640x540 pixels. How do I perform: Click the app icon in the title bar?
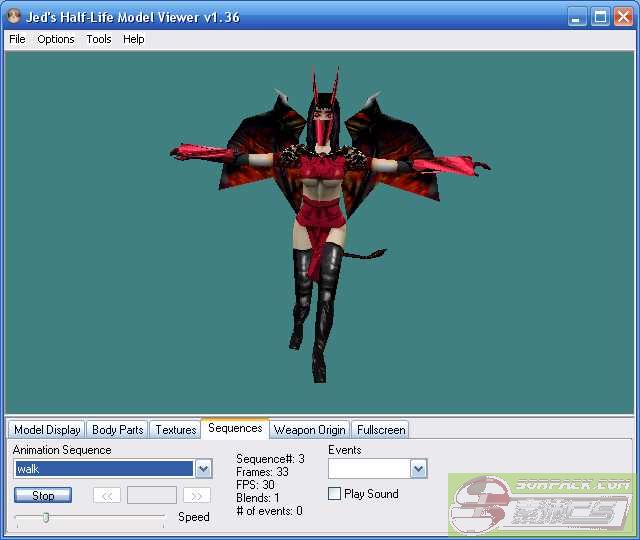(x=14, y=17)
